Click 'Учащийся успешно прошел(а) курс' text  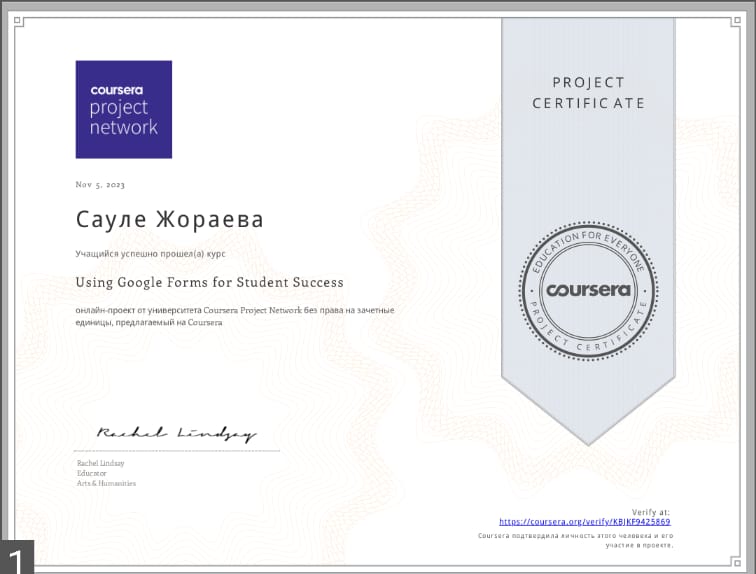150,254
